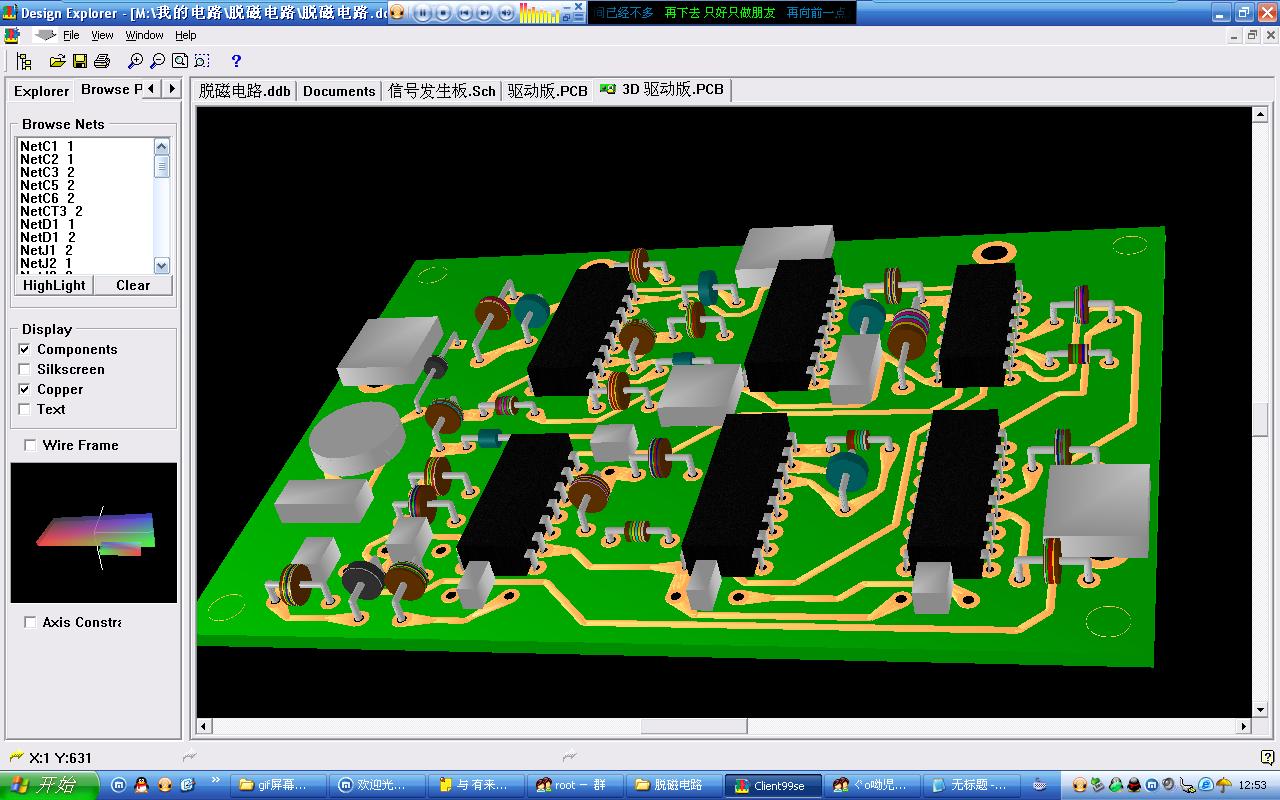This screenshot has height=800, width=1280.
Task: Select net NetC1 1 in Browse Nets
Action: point(47,146)
